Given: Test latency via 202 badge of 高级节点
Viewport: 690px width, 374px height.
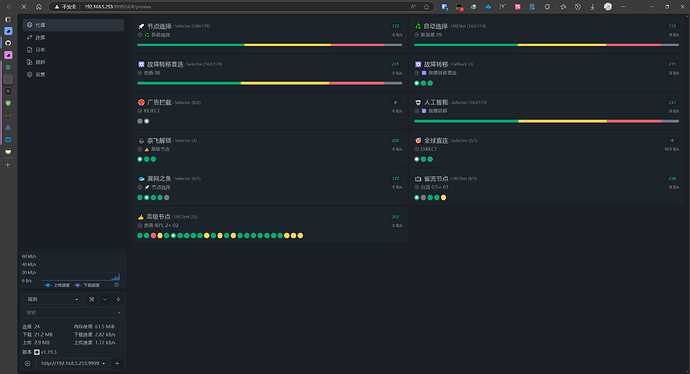Looking at the screenshot, I should coord(395,217).
